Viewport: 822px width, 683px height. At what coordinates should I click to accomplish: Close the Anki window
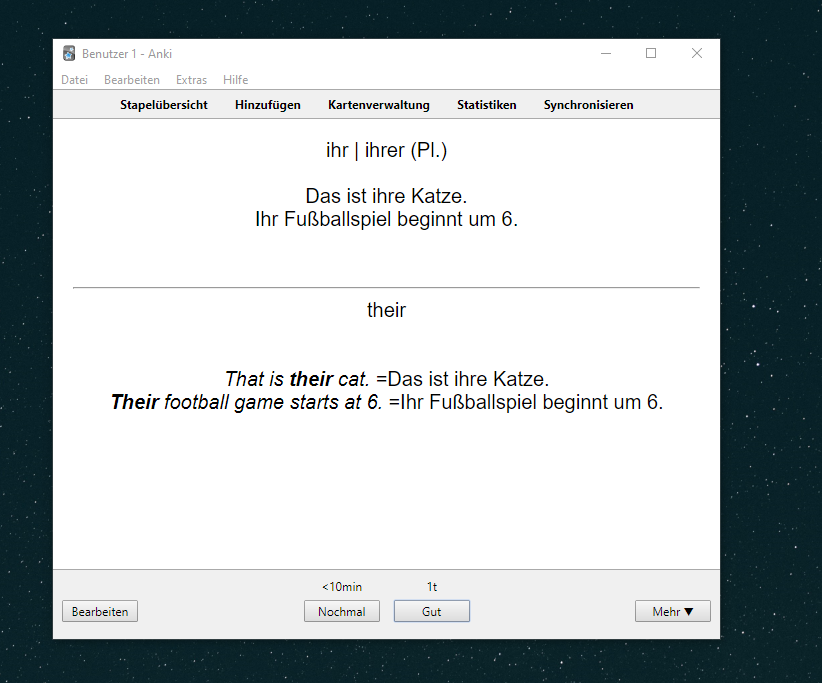click(x=697, y=53)
